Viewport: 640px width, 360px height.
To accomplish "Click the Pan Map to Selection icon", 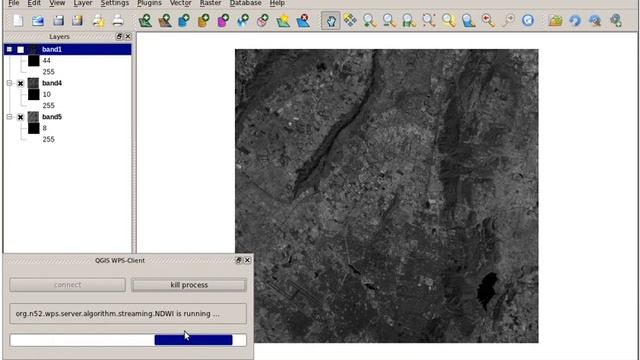I will [x=350, y=20].
